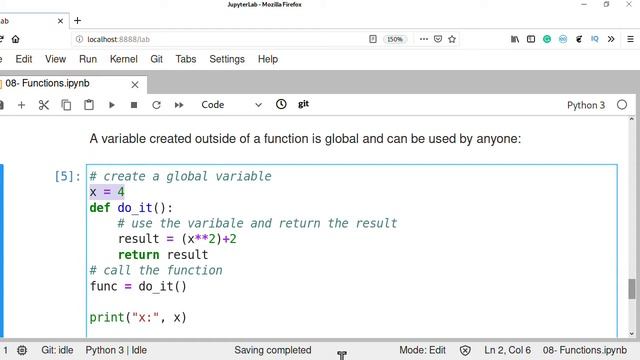Image resolution: width=640 pixels, height=360 pixels.
Task: Click the global variable markdown text
Action: tap(305, 139)
